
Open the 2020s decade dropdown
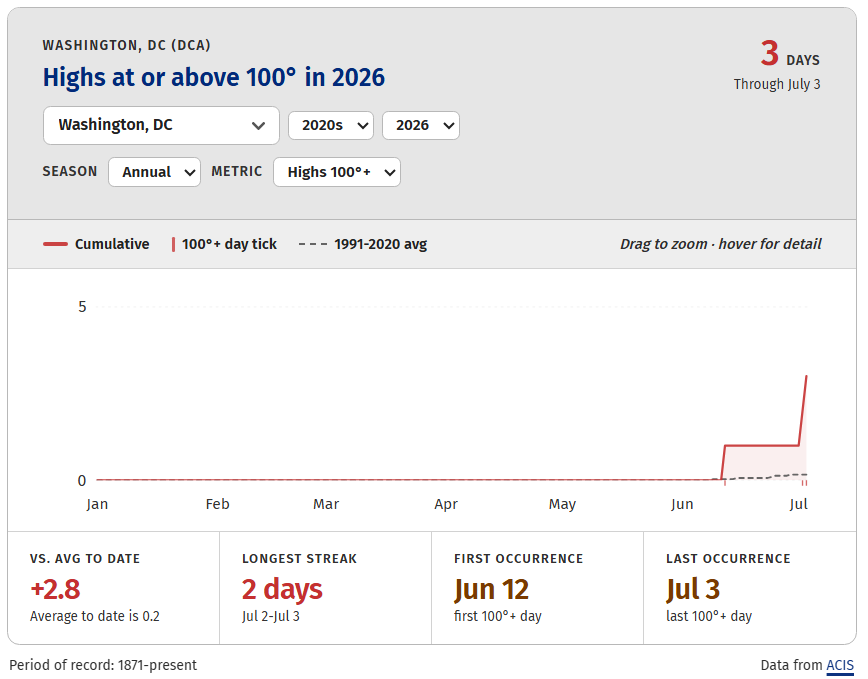(331, 126)
